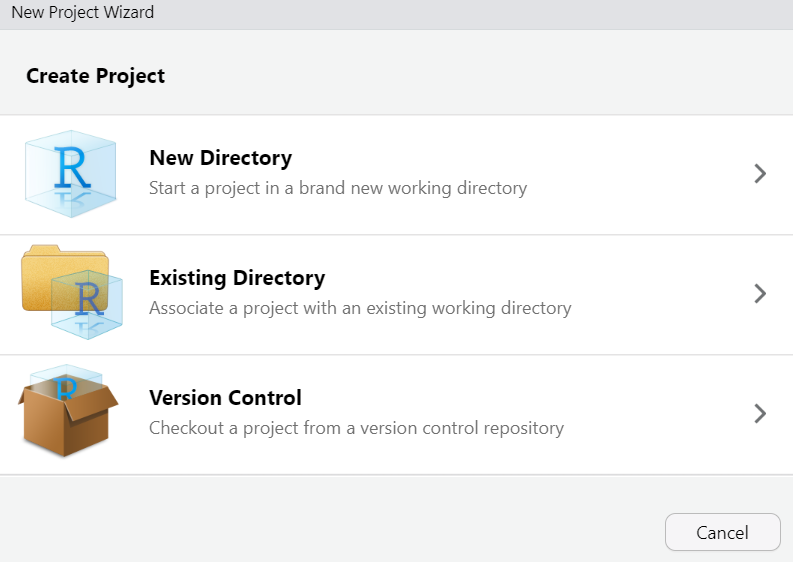Viewport: 793px width, 562px height.
Task: Click 'Start a project in a brand new working directory'
Action: (337, 188)
